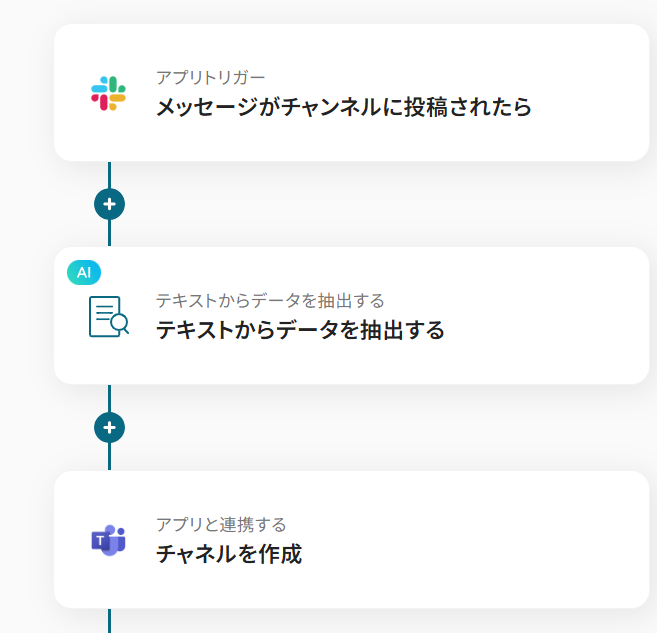Click the Microsoft Teams logo icon
657x633 pixels.
pos(108,540)
